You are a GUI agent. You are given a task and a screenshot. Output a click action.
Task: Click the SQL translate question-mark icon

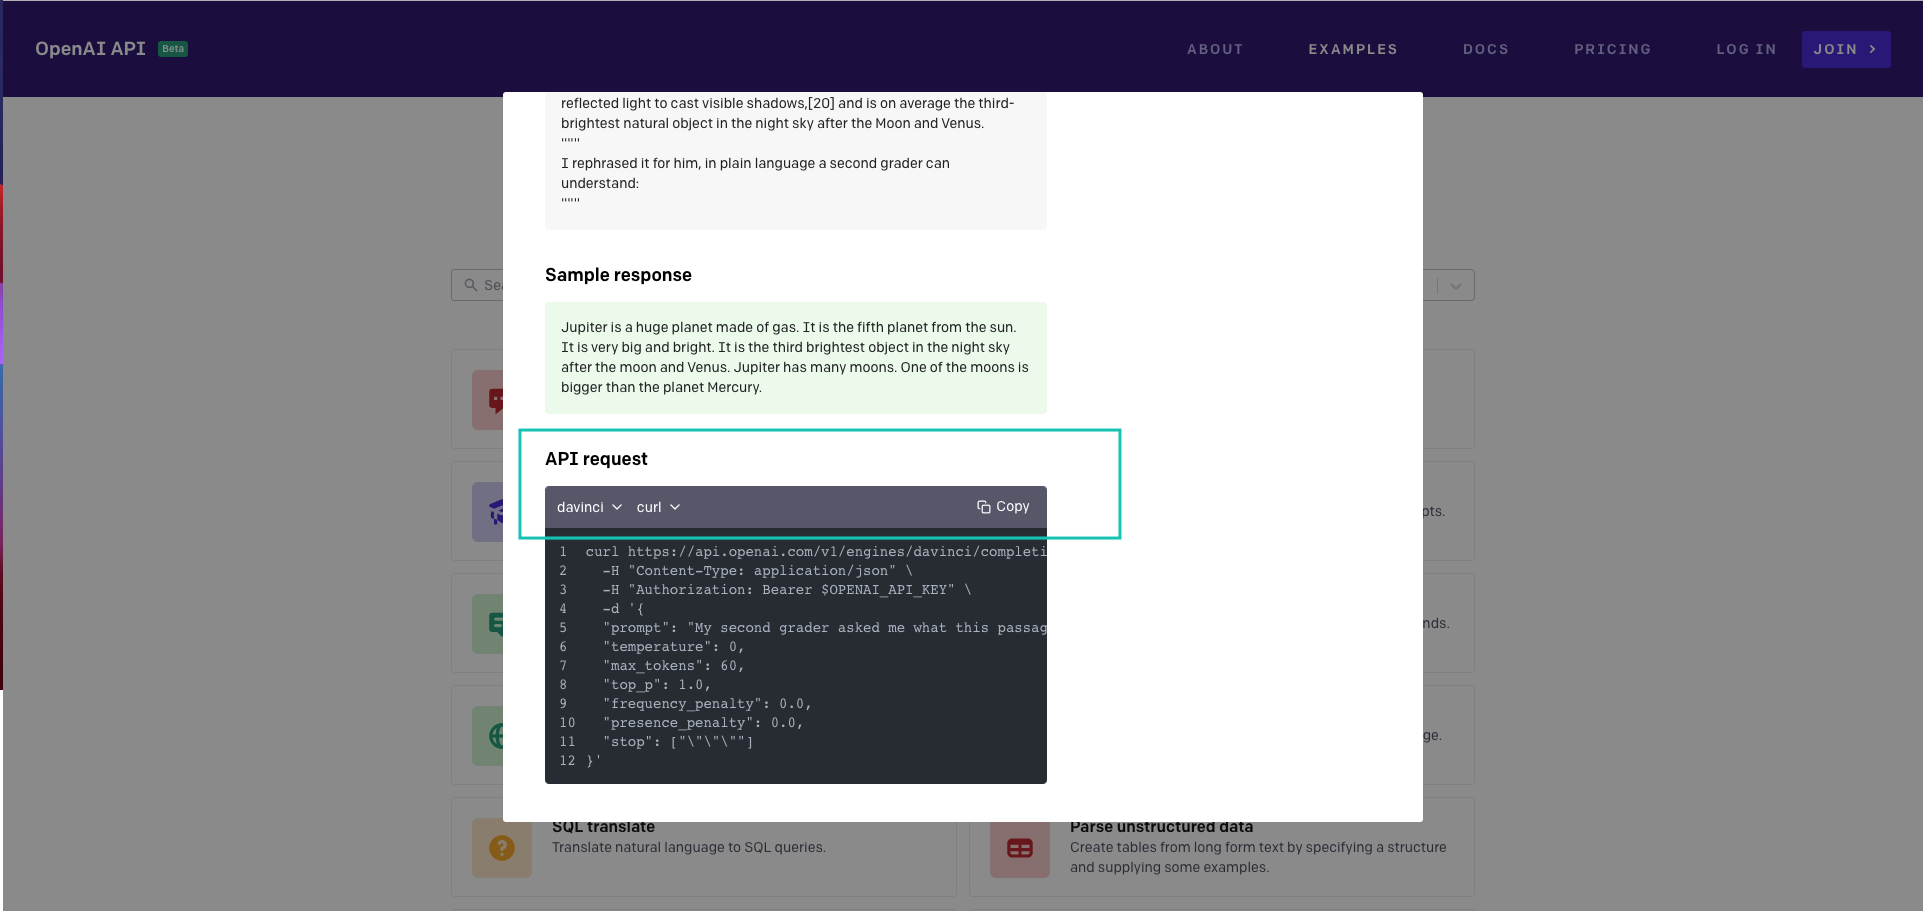click(x=502, y=848)
